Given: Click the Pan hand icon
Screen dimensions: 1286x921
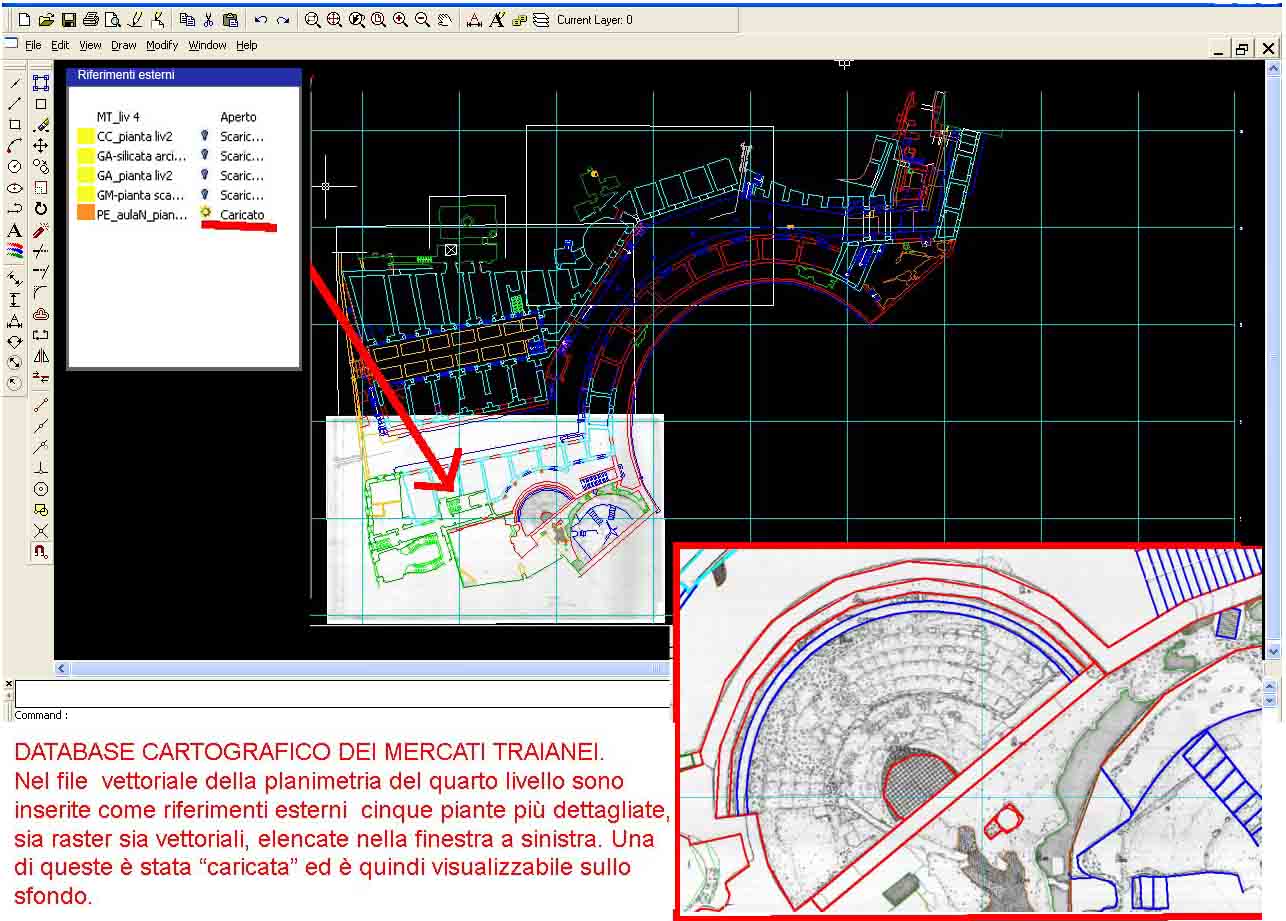Looking at the screenshot, I should tap(445, 20).
